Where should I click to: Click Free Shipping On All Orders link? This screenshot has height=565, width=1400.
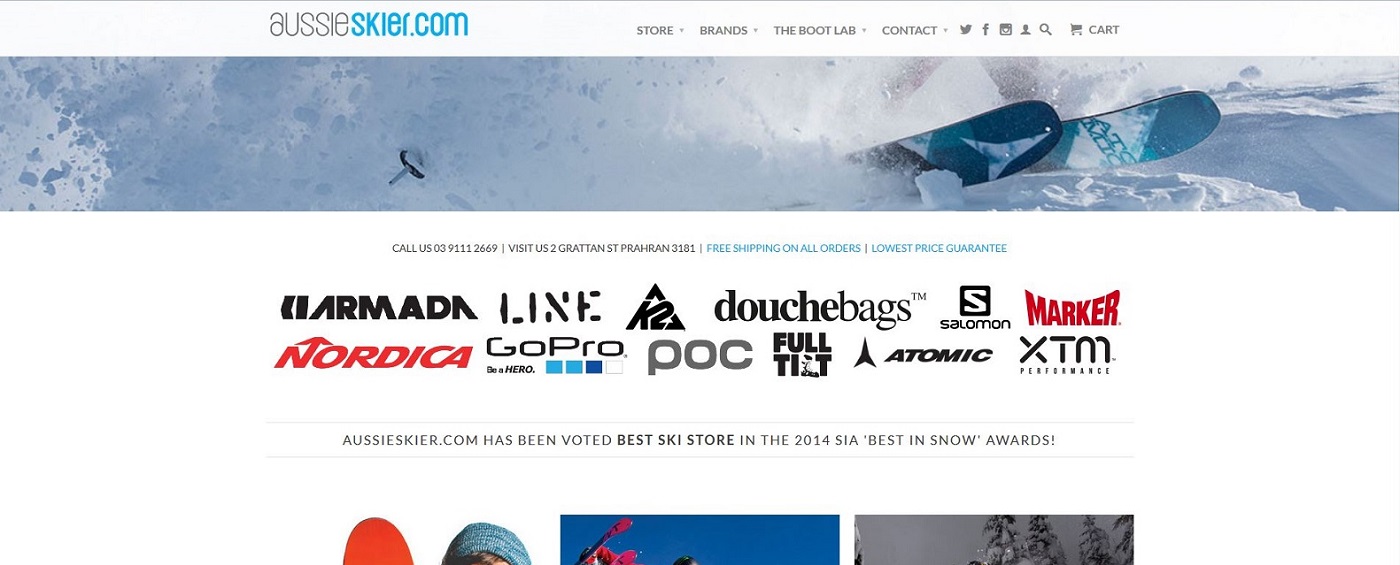coord(783,248)
